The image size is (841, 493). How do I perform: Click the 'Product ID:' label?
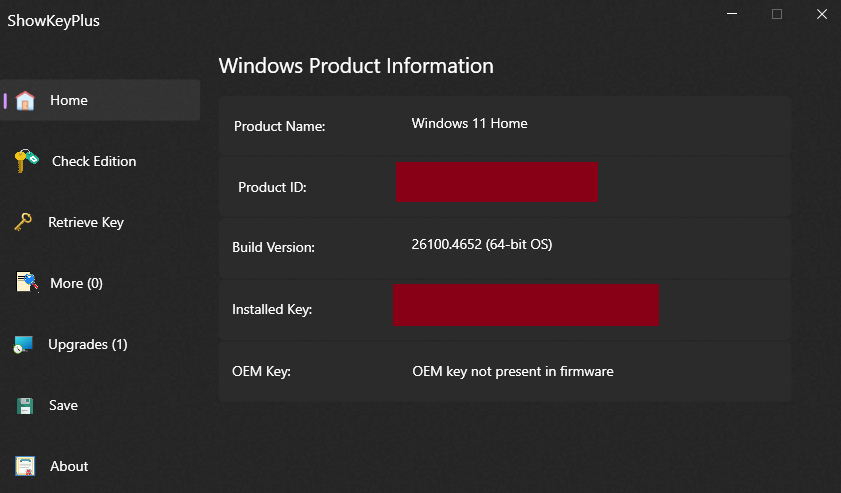[x=272, y=187]
